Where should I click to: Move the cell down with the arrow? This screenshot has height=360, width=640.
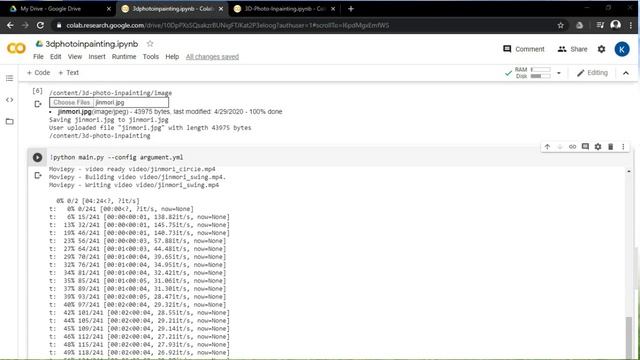pyautogui.click(x=560, y=147)
